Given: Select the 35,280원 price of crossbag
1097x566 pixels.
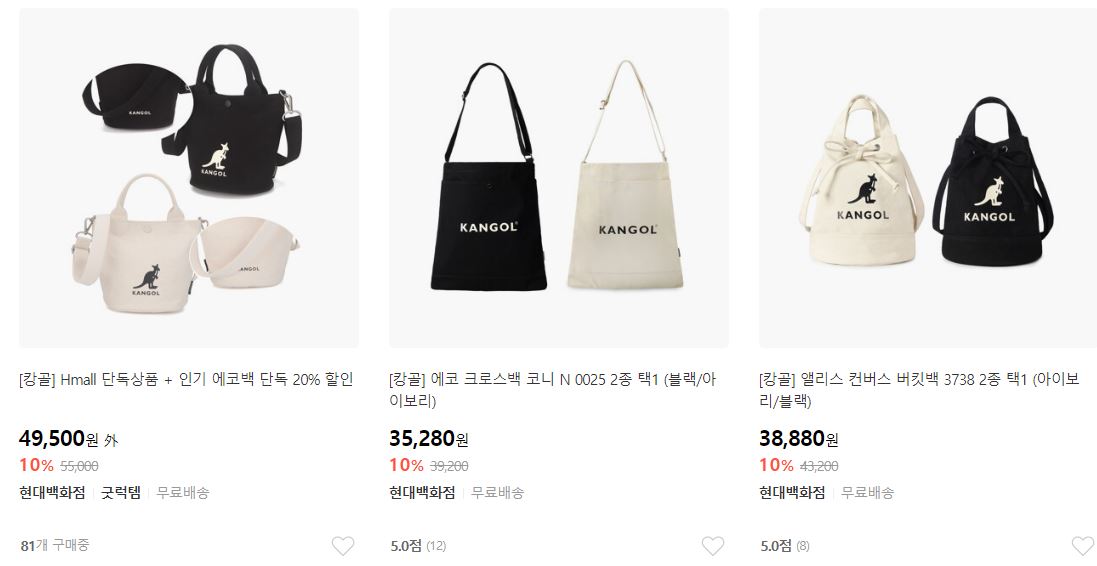Looking at the screenshot, I should point(429,439).
